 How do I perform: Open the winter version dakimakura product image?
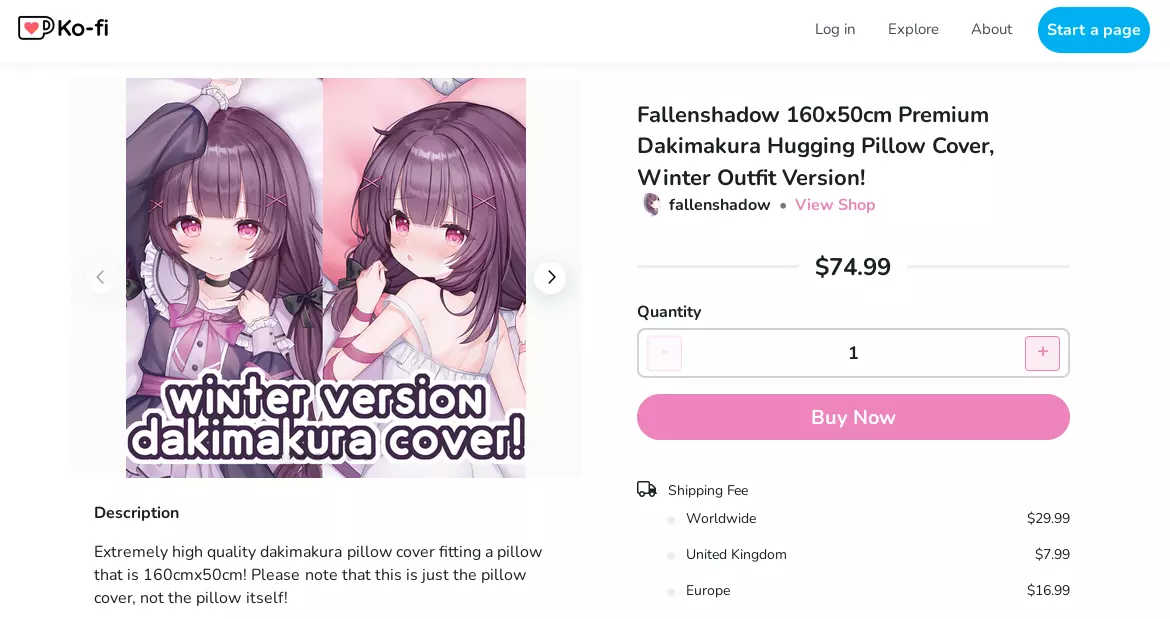click(326, 277)
